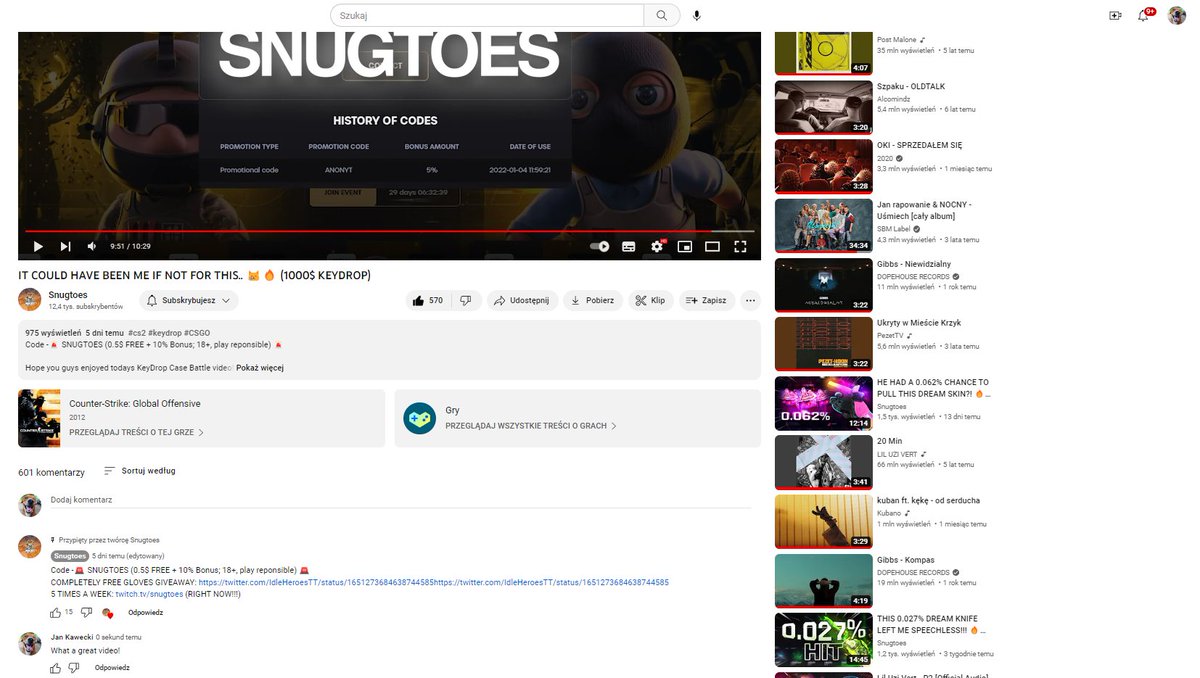This screenshot has height=678, width=1200.
Task: Open Szpaku - OLDTALK video thumbnail
Action: (823, 106)
